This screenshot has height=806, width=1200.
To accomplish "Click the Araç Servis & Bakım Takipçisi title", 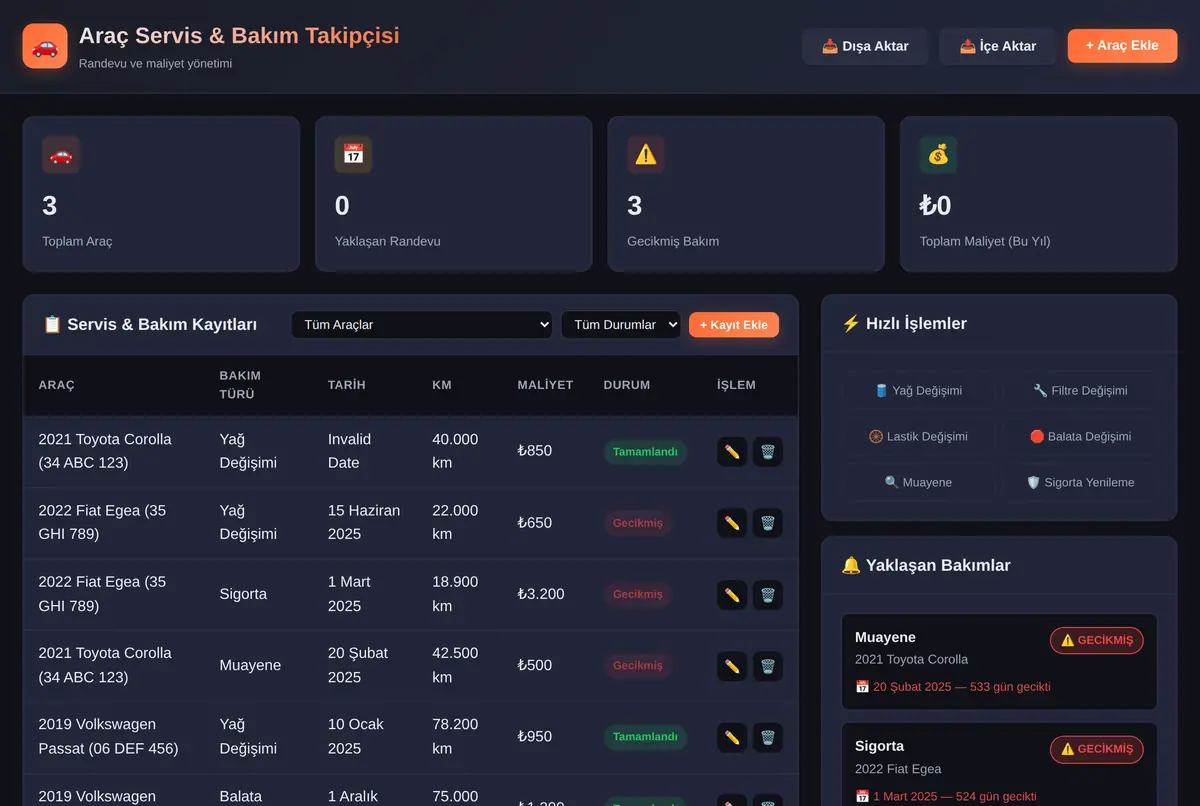I will (x=239, y=36).
